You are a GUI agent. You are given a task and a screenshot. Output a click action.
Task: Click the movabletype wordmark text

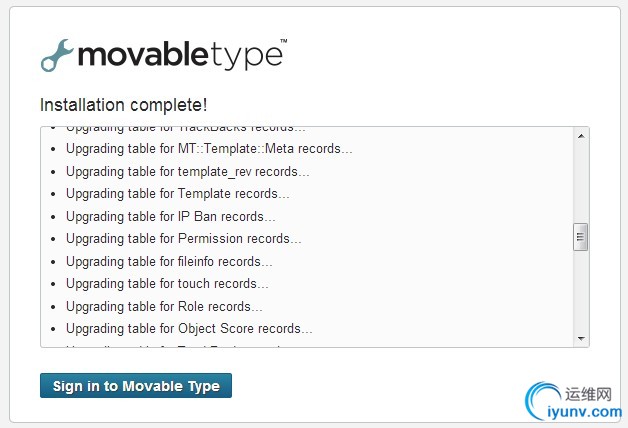182,55
